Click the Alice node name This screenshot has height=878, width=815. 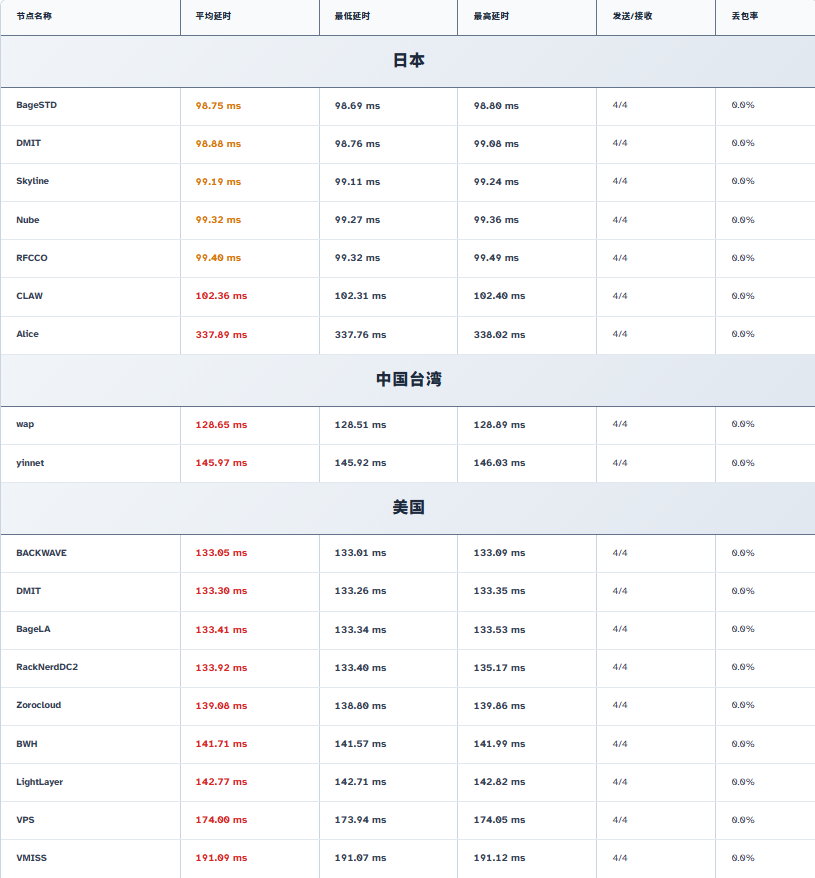click(x=27, y=334)
